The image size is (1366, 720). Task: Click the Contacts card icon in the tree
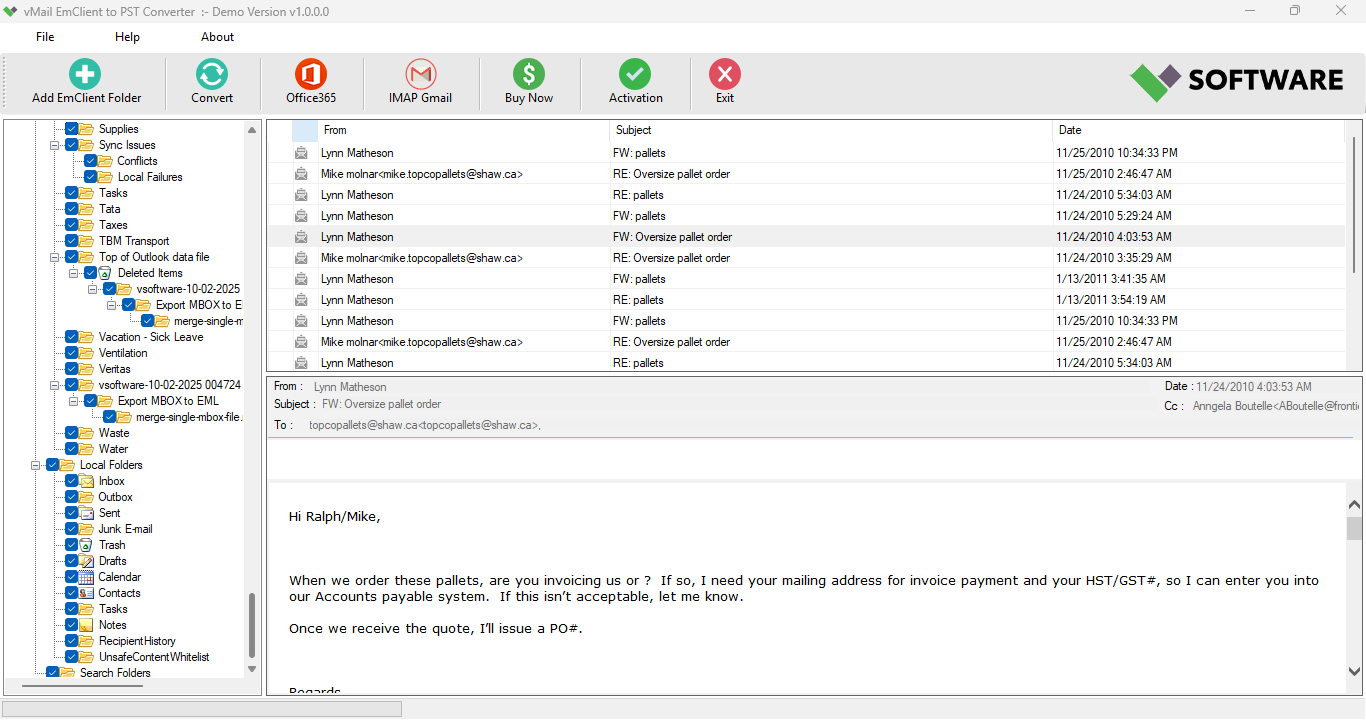tap(87, 593)
